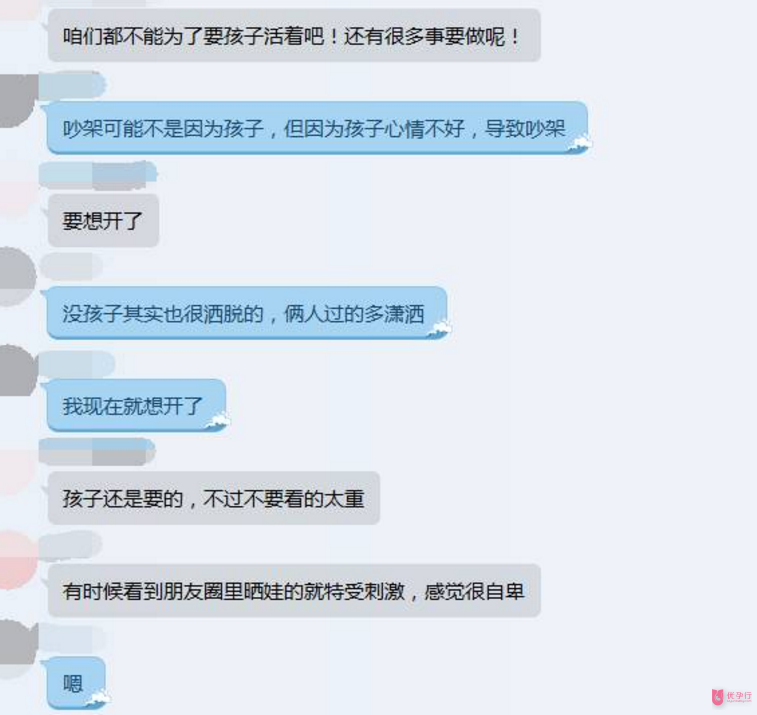Click the message "有时候看到朋友圈里晒娃的"
Screen dimensions: 757x715
click(x=294, y=590)
